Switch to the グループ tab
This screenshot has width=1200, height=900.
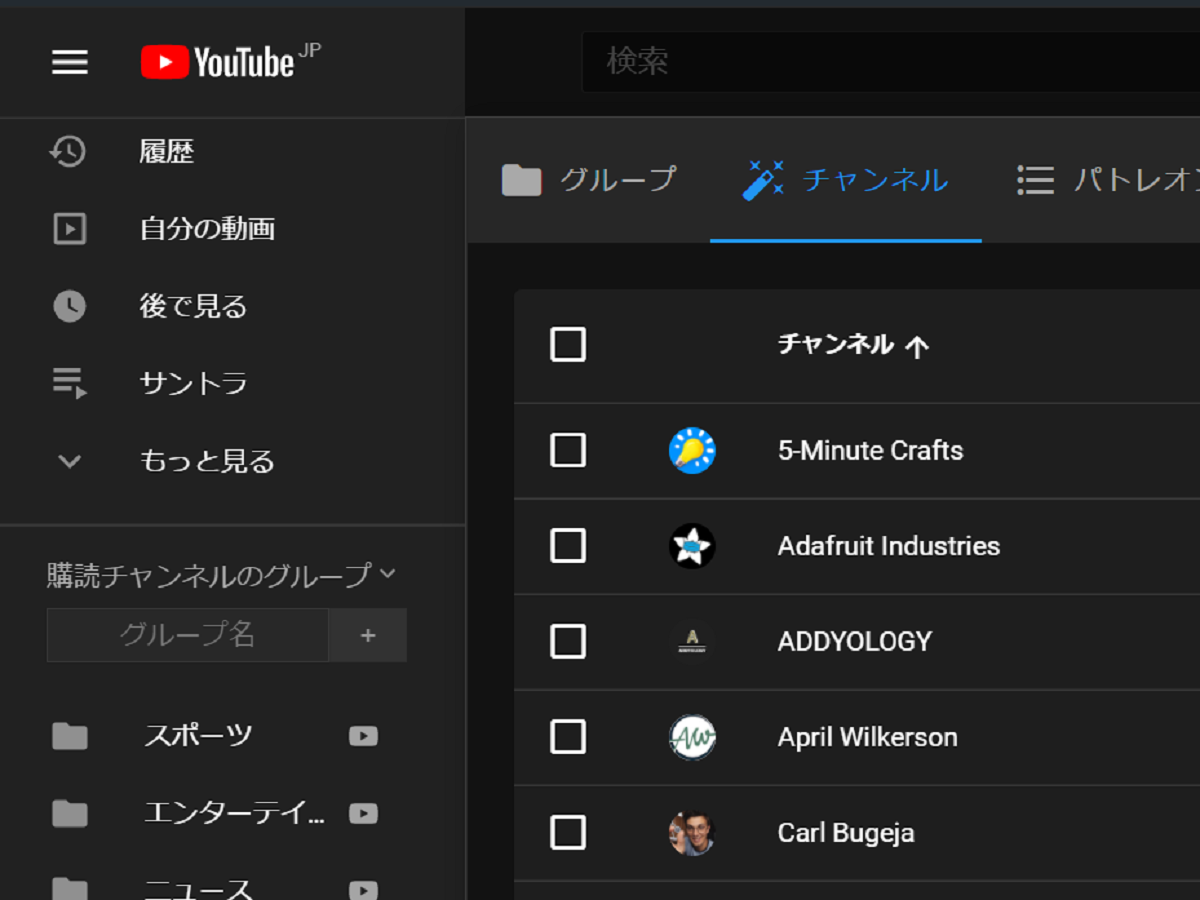[589, 180]
